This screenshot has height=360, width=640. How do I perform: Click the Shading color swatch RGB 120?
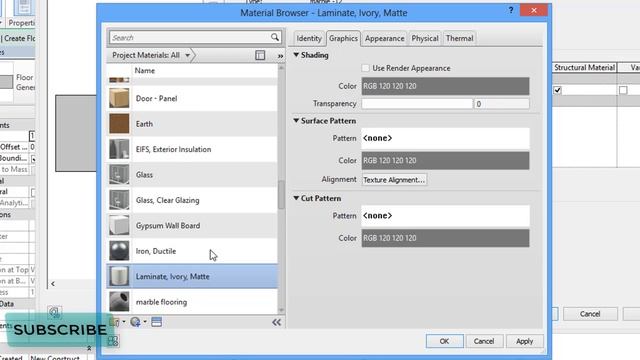pos(445,86)
